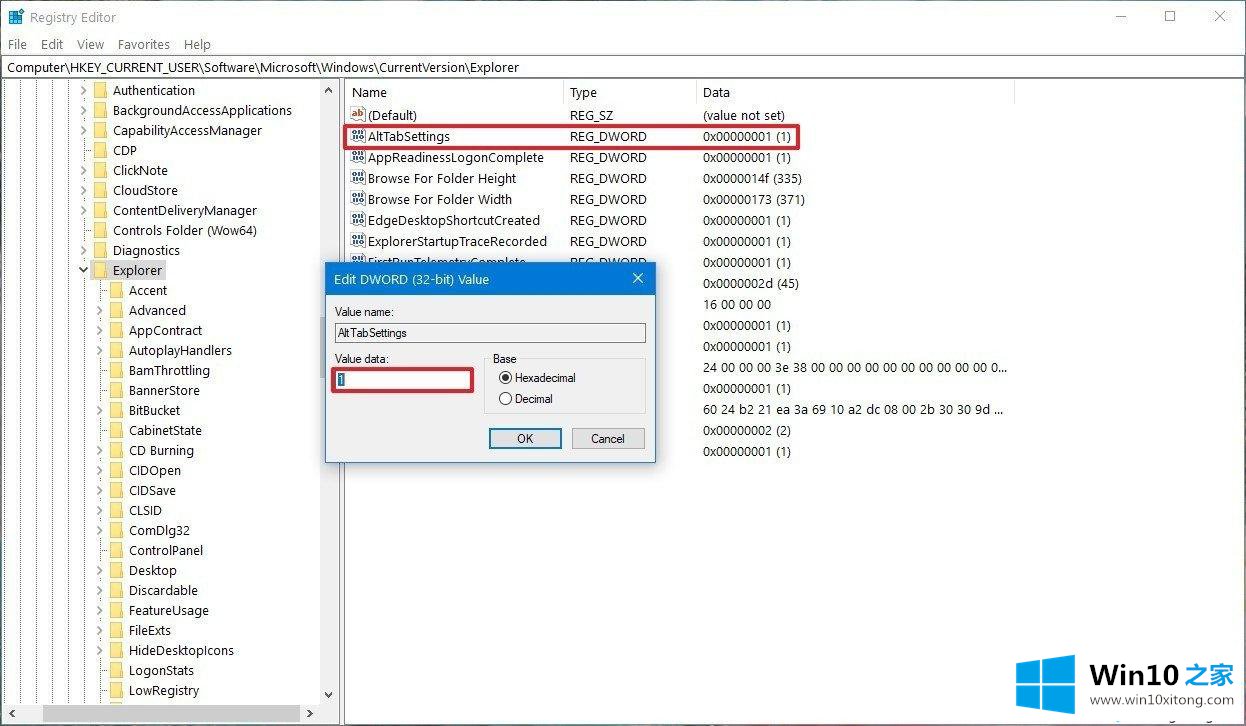Viewport: 1246px width, 726px height.
Task: Select the ClickNote folder icon
Action: click(x=100, y=170)
